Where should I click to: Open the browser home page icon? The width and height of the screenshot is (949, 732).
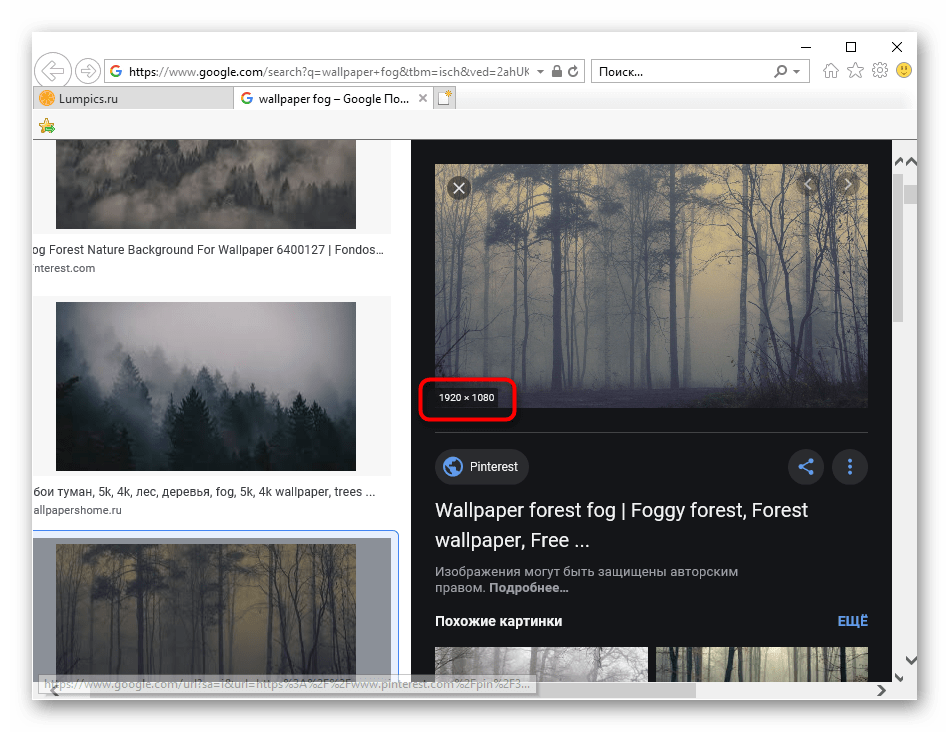coord(830,71)
